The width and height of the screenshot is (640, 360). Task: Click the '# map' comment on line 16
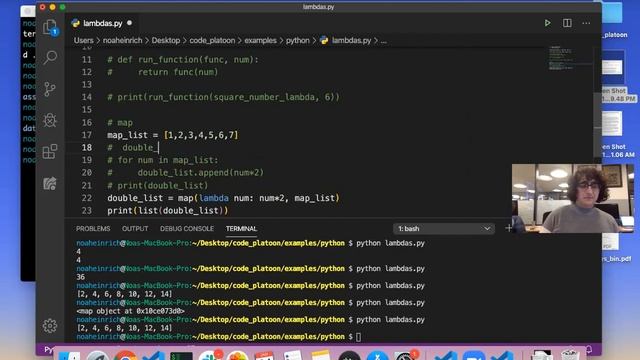(120, 122)
